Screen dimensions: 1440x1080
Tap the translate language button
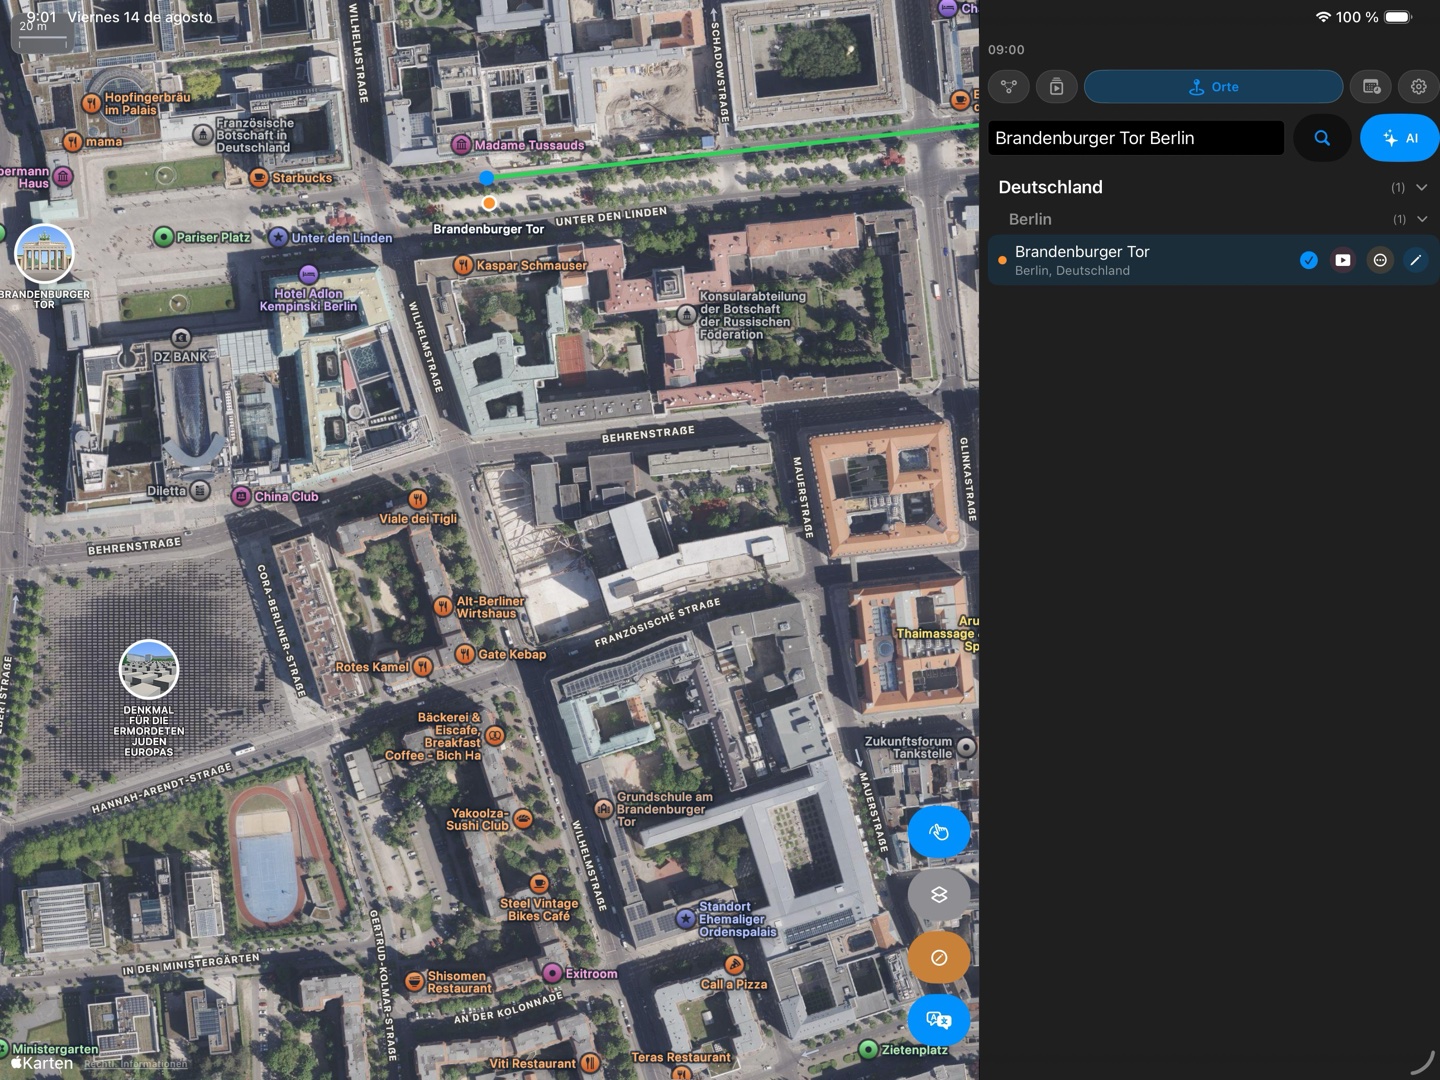pos(938,1020)
